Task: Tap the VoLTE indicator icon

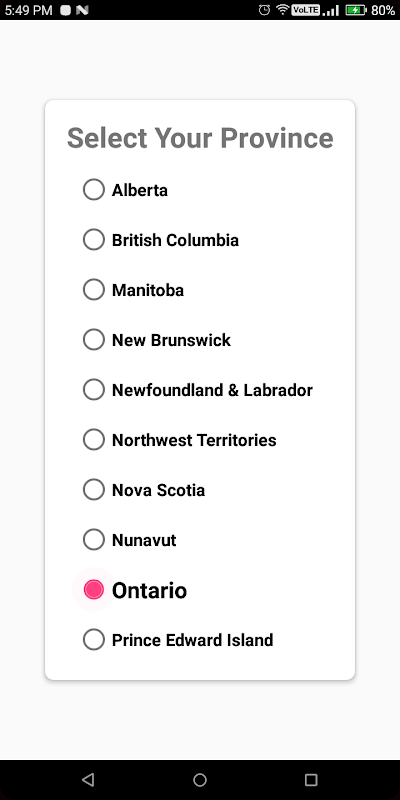Action: pos(305,10)
